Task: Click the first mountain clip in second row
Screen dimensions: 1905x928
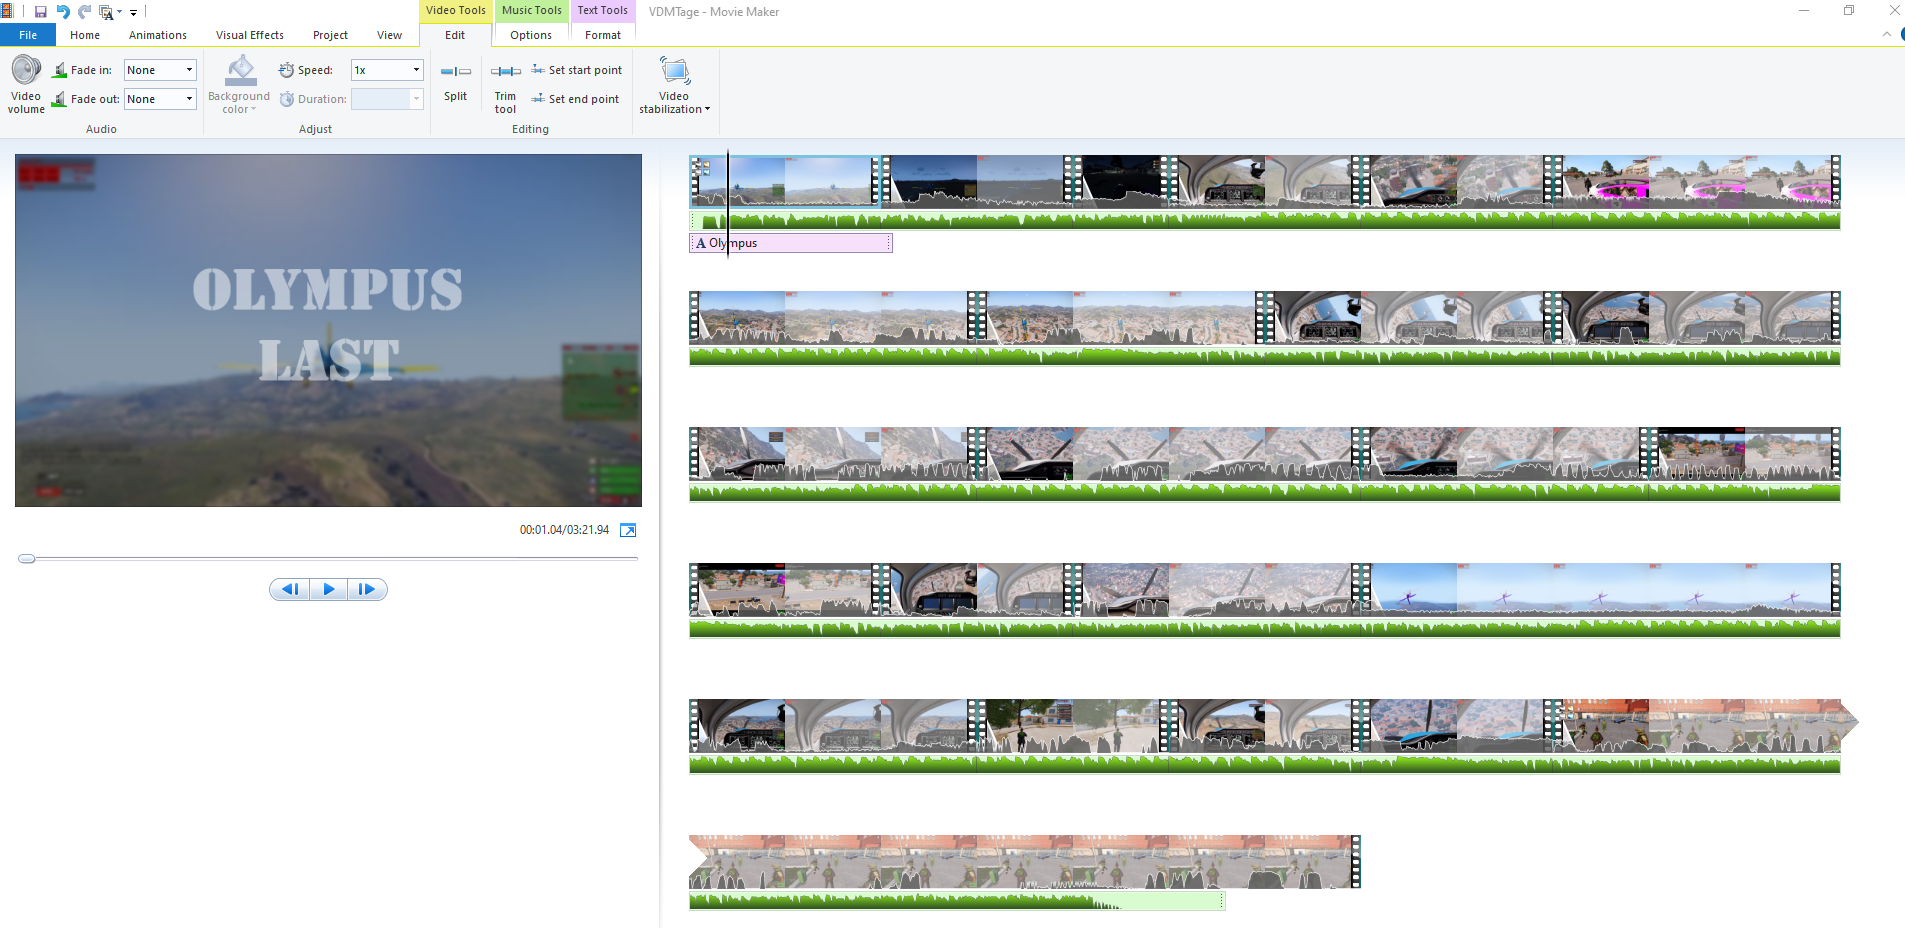Action: click(x=833, y=317)
